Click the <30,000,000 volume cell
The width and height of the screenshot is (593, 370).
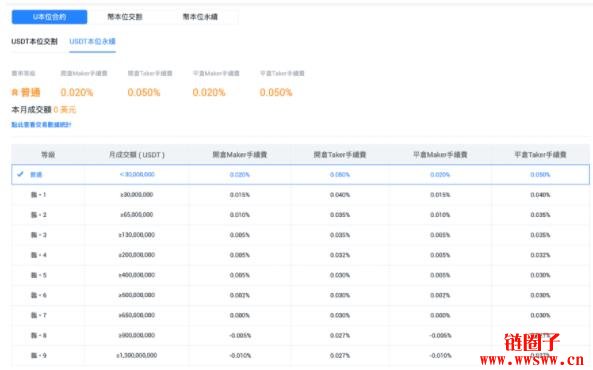point(137,174)
